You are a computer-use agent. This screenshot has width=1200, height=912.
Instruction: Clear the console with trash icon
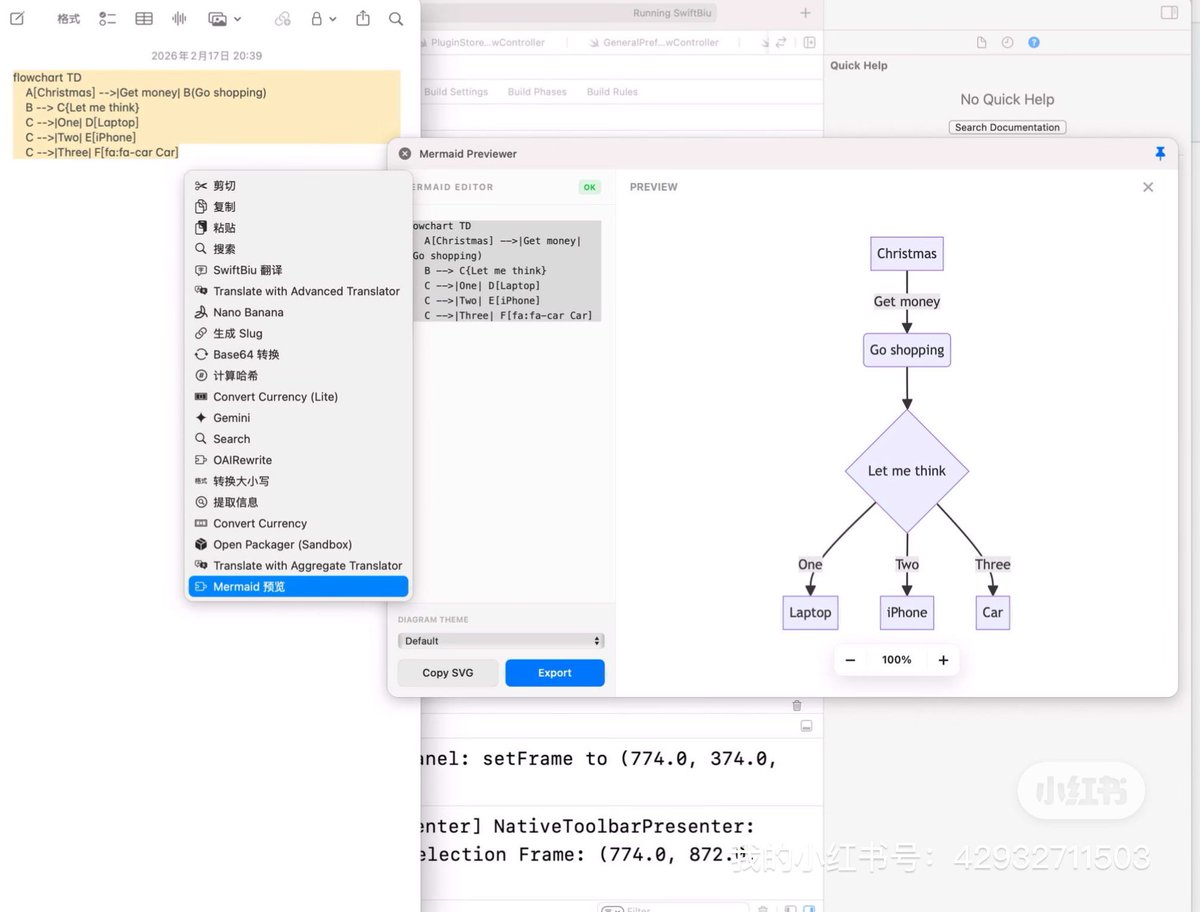click(797, 705)
